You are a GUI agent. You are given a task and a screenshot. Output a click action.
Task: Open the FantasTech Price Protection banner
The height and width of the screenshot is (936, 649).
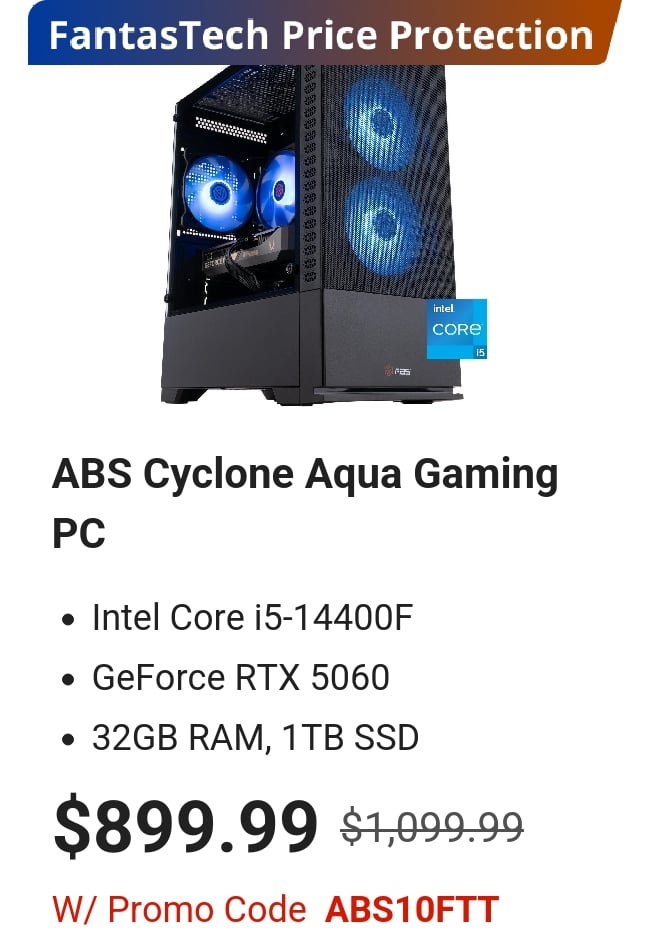click(323, 33)
